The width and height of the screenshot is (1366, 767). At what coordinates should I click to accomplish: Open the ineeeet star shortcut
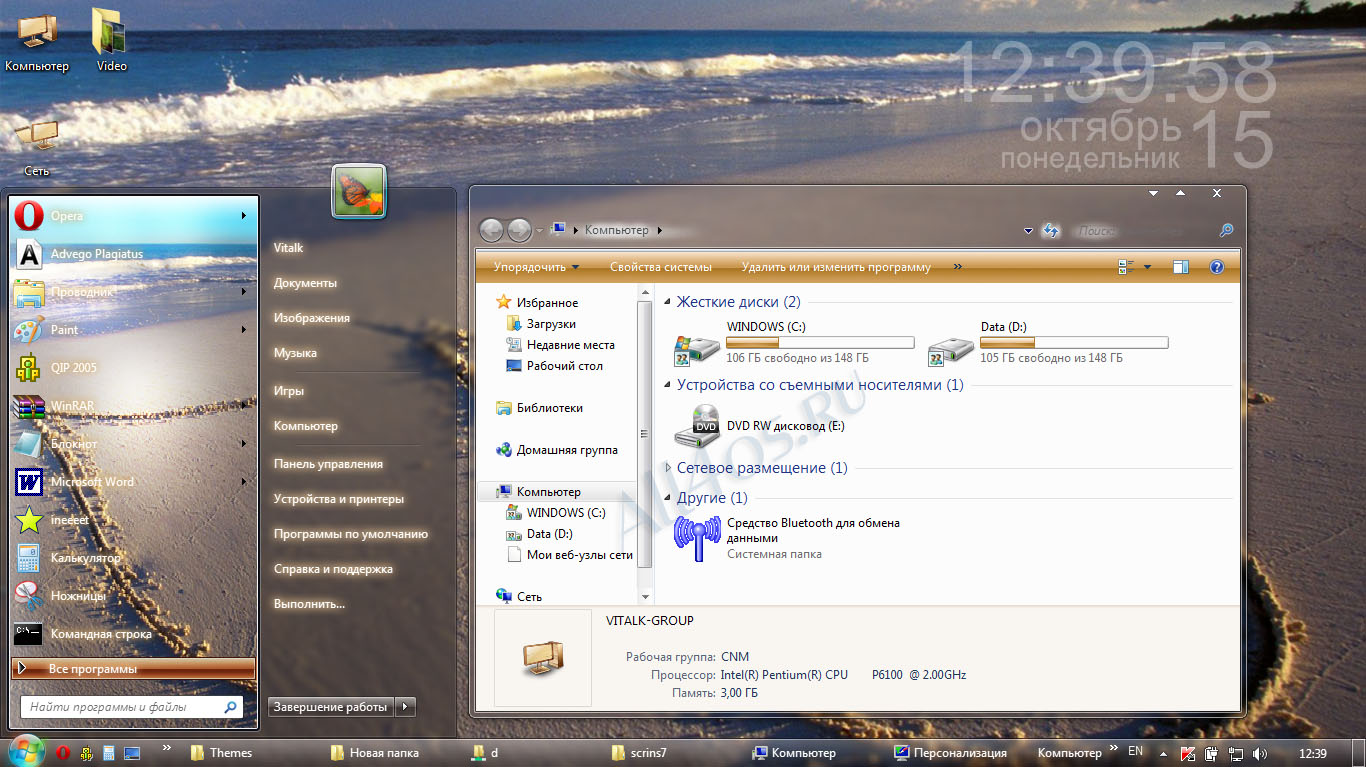tap(133, 520)
